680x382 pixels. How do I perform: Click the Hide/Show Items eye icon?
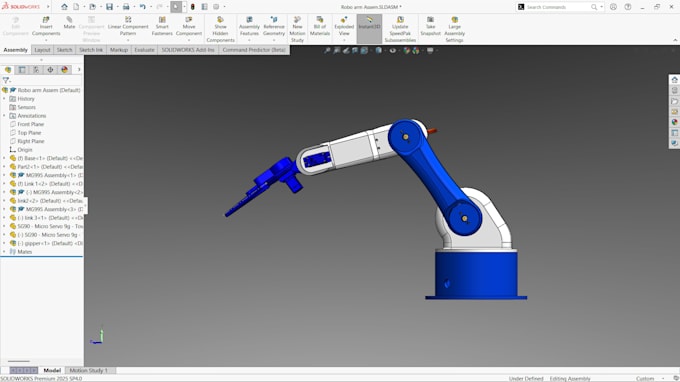pos(392,51)
